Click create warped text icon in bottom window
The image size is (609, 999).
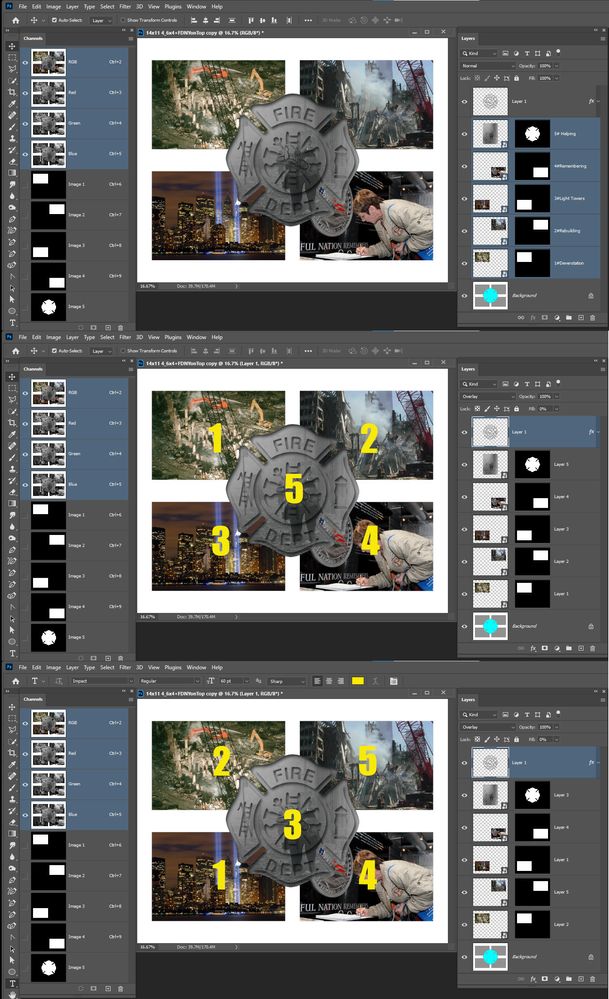point(375,681)
